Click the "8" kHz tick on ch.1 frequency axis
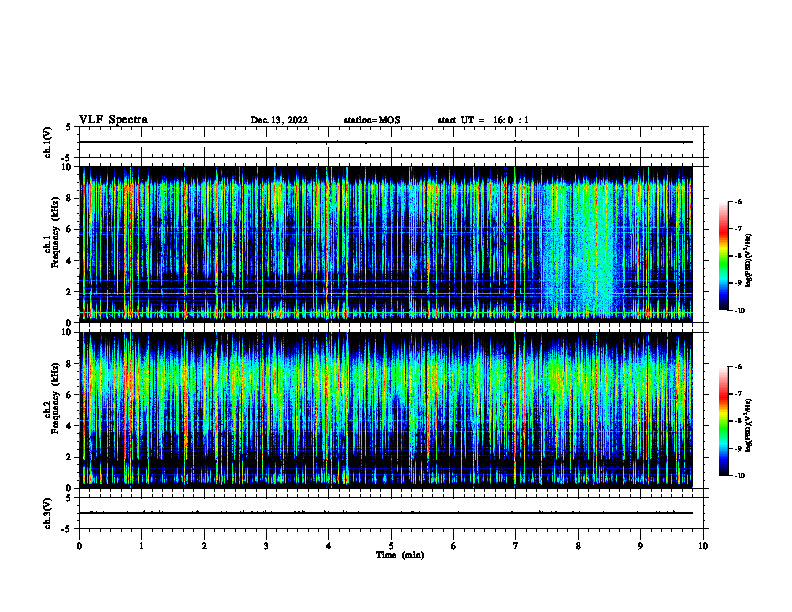Image resolution: width=792 pixels, height=612 pixels. click(70, 198)
